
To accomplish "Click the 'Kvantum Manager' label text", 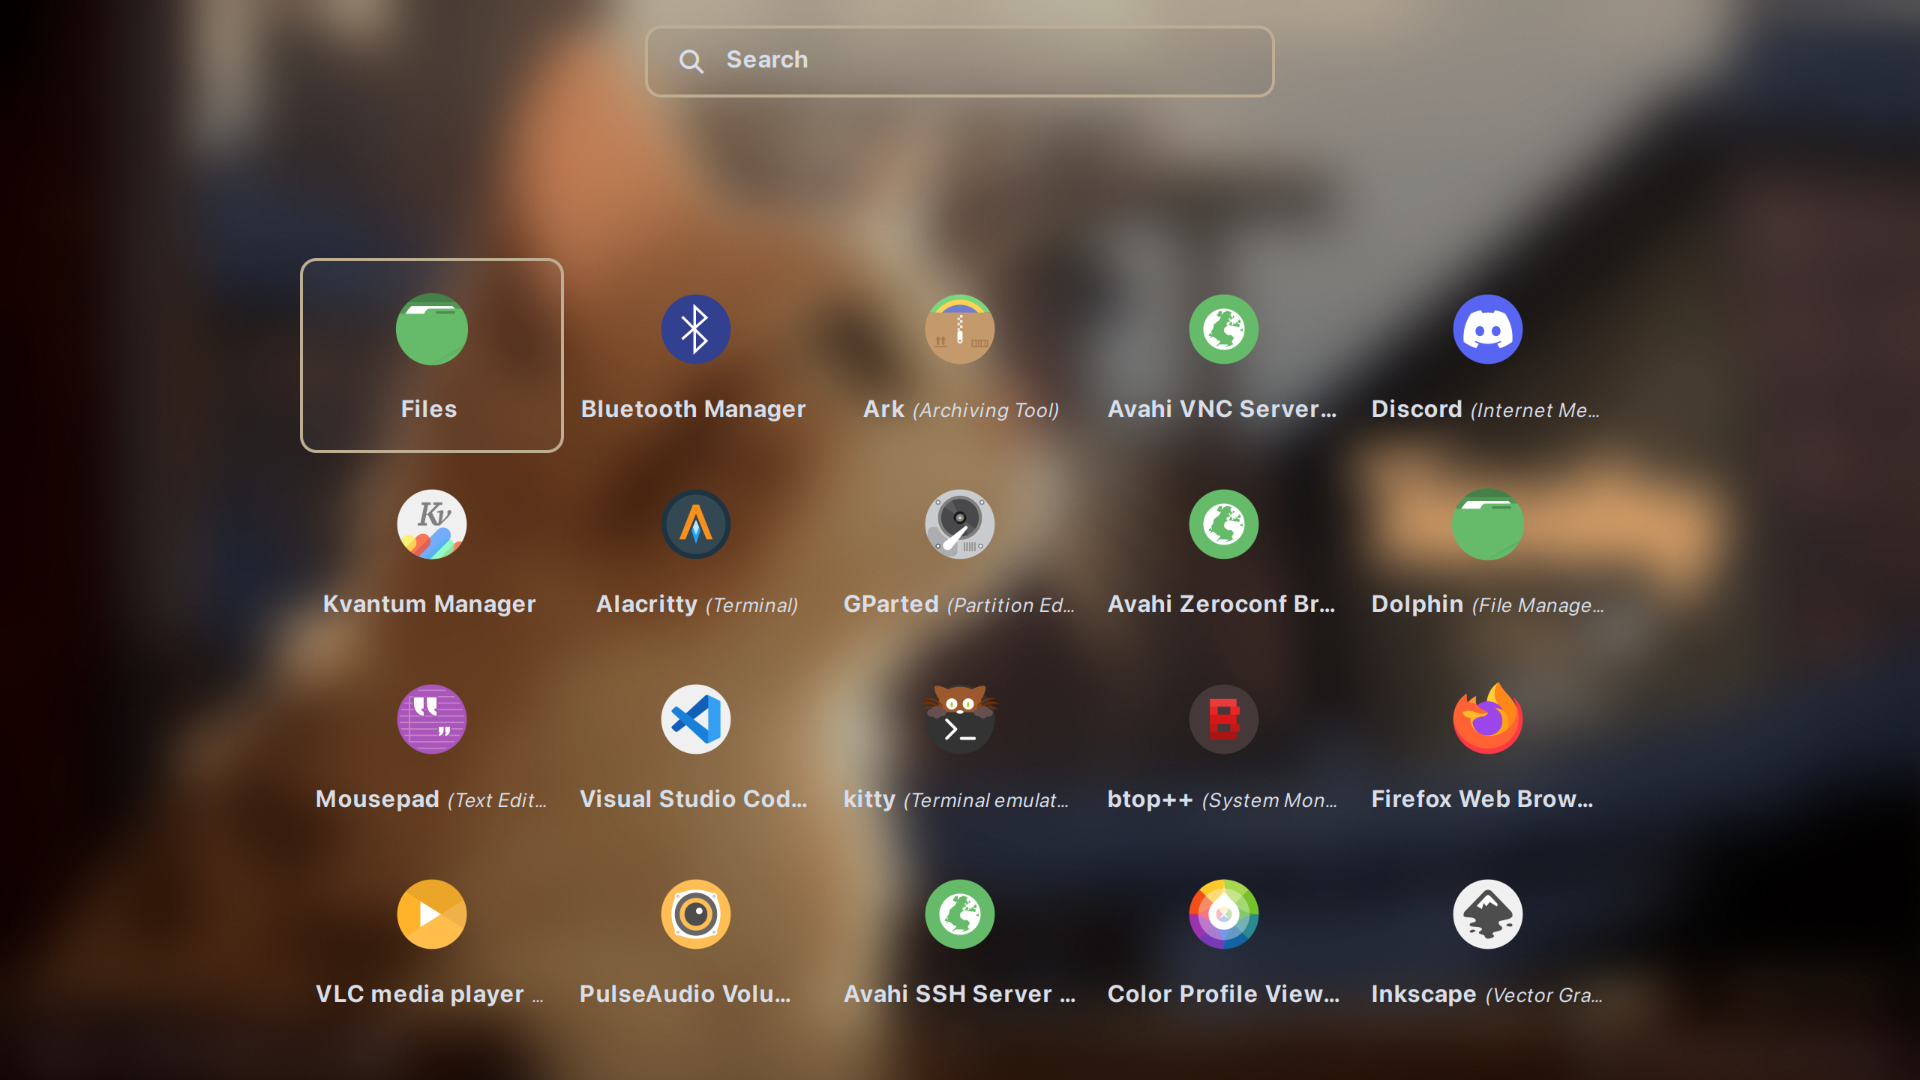I will point(429,604).
